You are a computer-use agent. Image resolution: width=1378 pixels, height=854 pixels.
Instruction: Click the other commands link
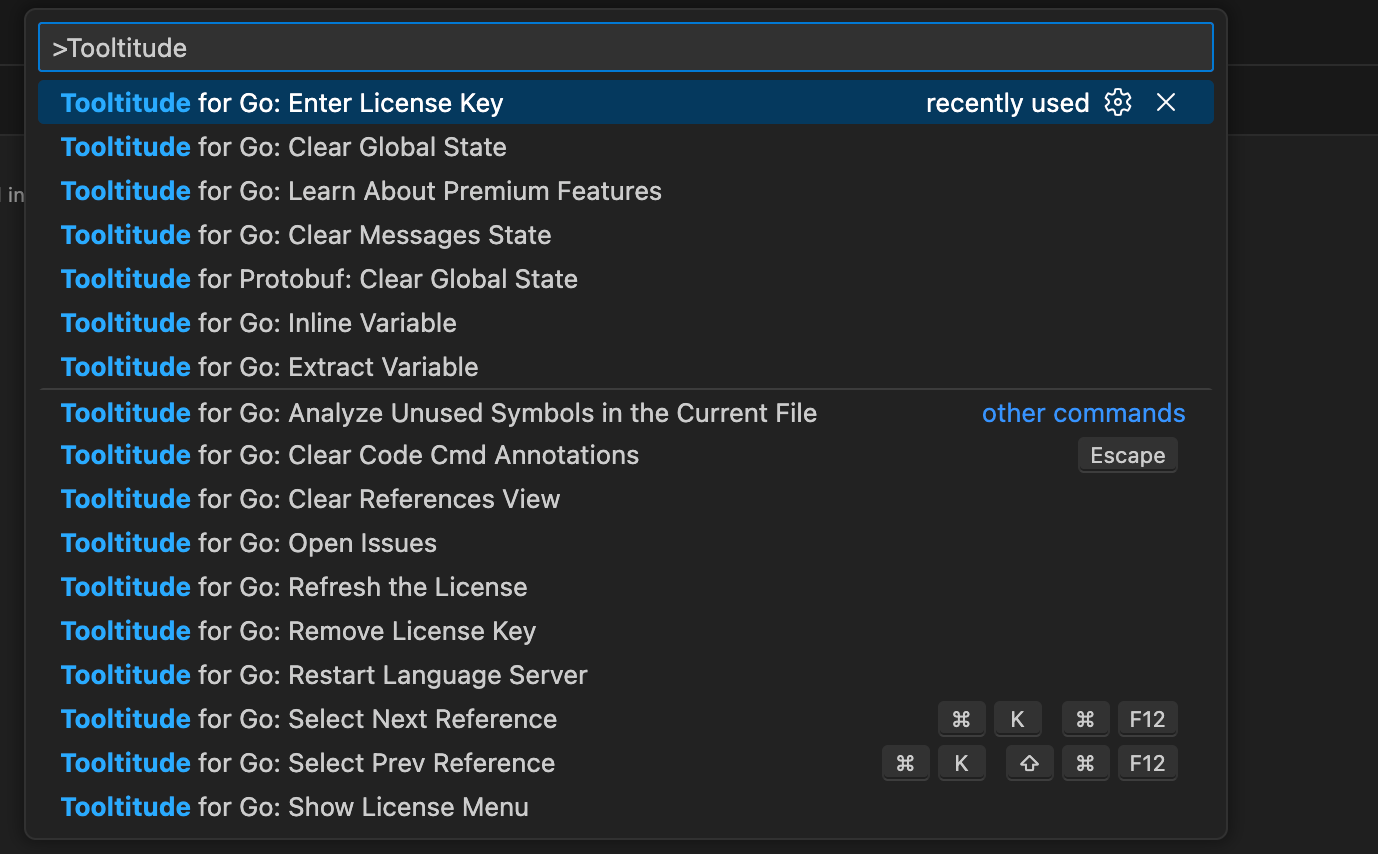1083,412
